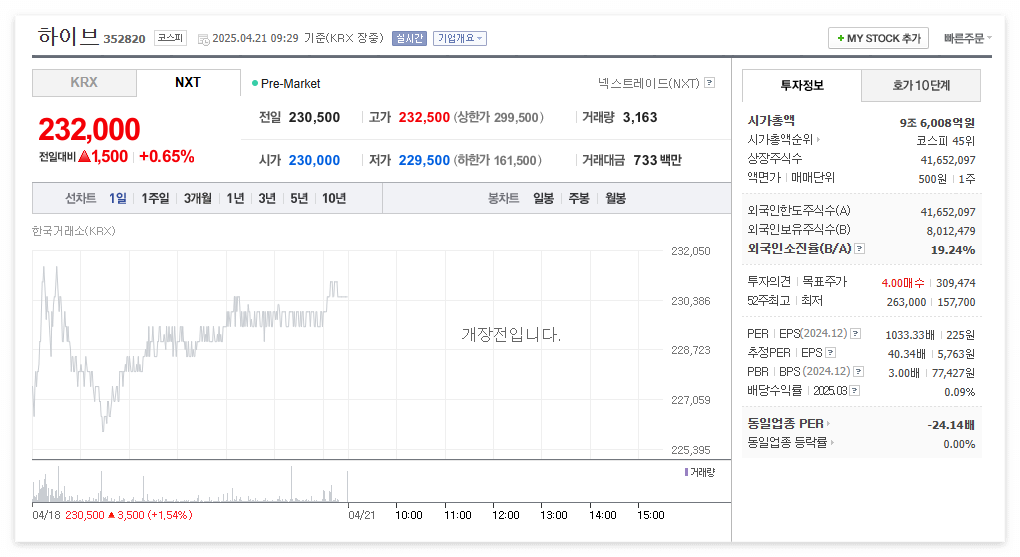Click the stock code 352820
The image size is (1020, 557).
click(124, 39)
